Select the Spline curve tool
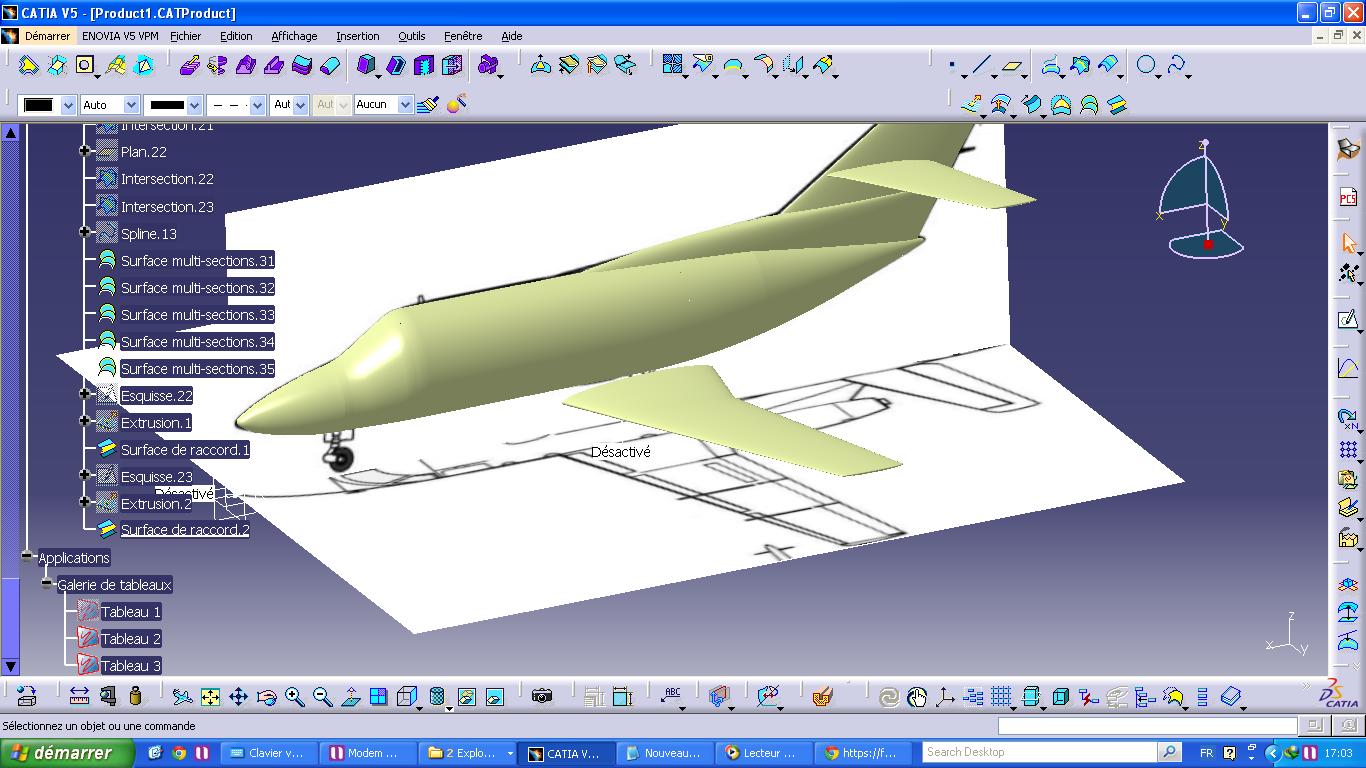Screen dimensions: 1366x768 1177,66
